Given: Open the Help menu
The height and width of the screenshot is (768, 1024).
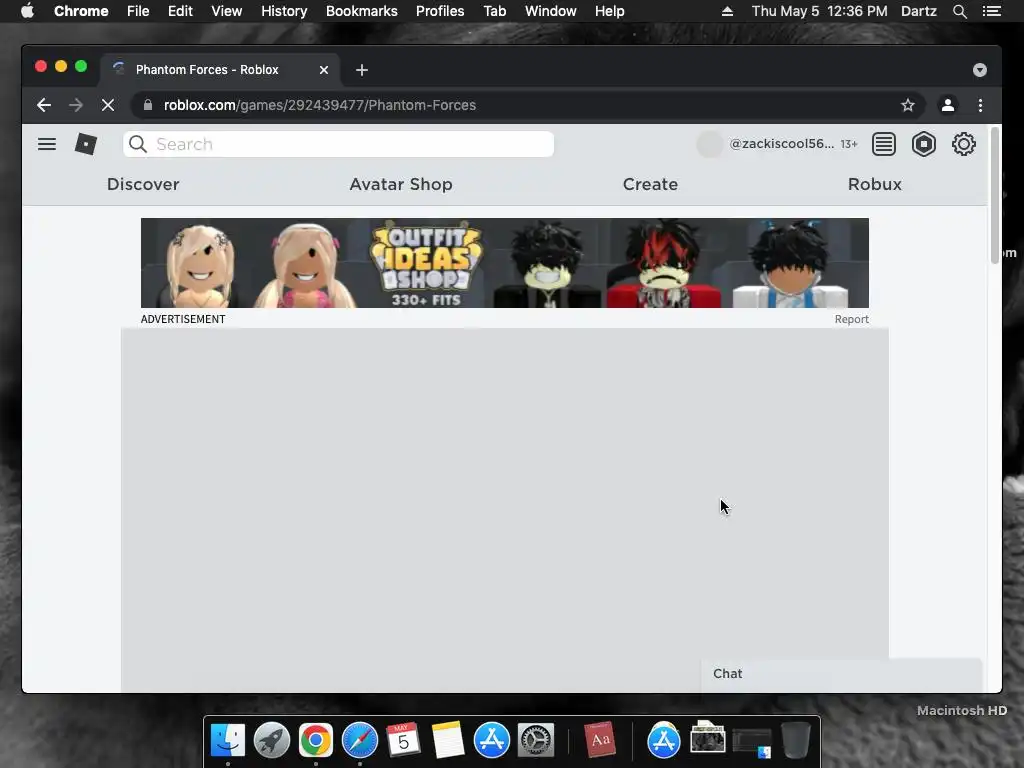Looking at the screenshot, I should (609, 11).
